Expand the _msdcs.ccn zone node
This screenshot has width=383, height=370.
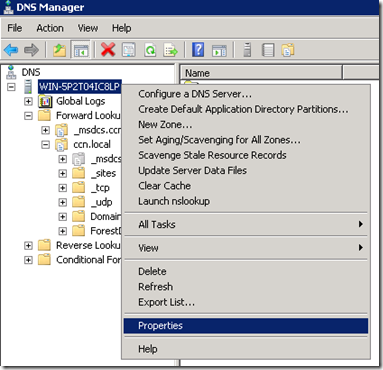pos(45,130)
